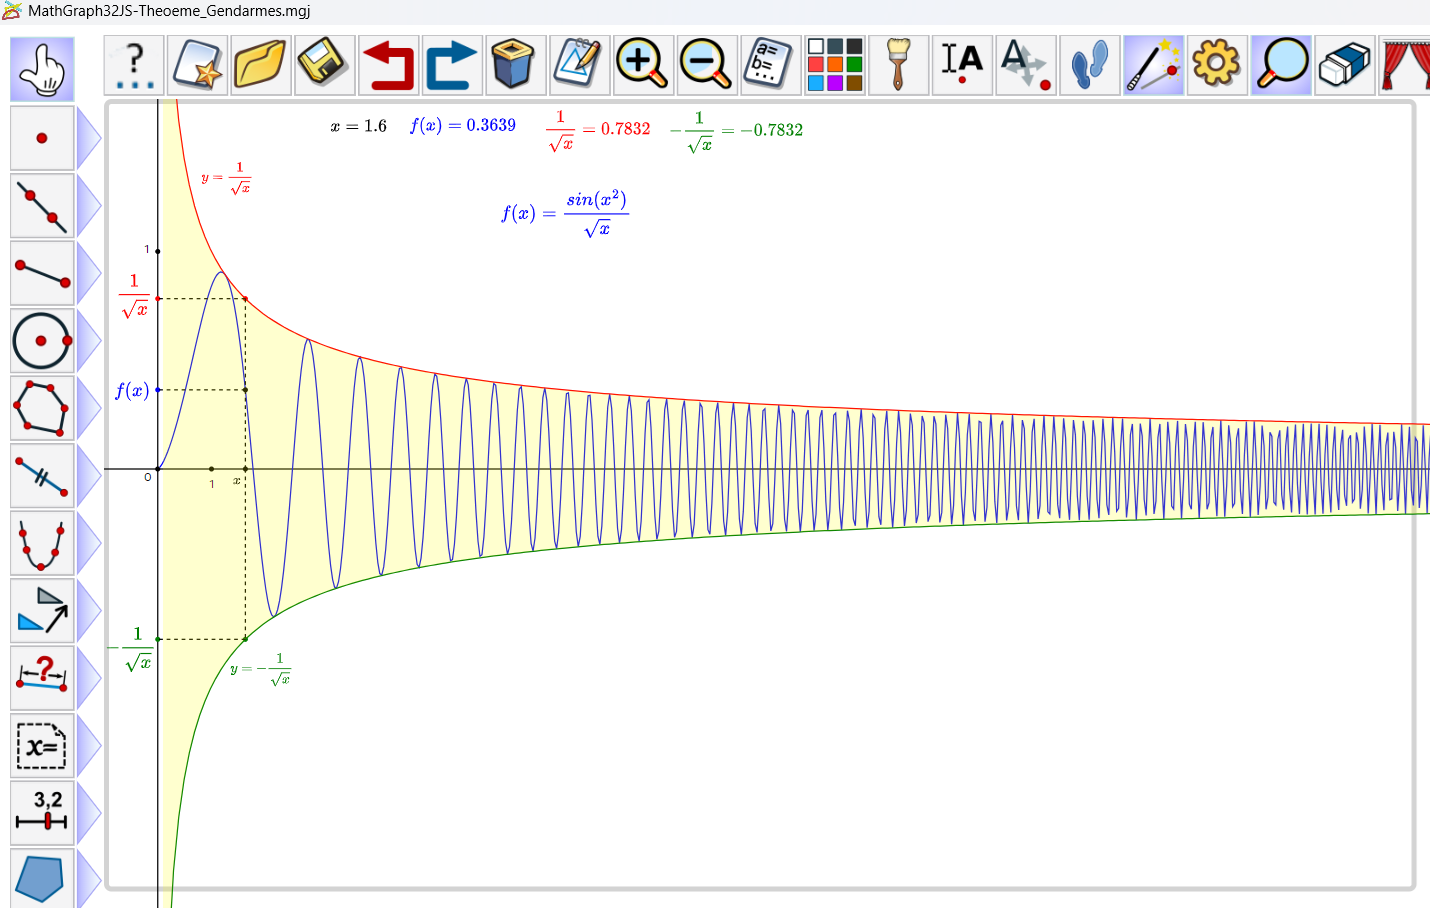Expand the polygon tools arrow
The height and width of the screenshot is (908, 1430).
tap(88, 408)
